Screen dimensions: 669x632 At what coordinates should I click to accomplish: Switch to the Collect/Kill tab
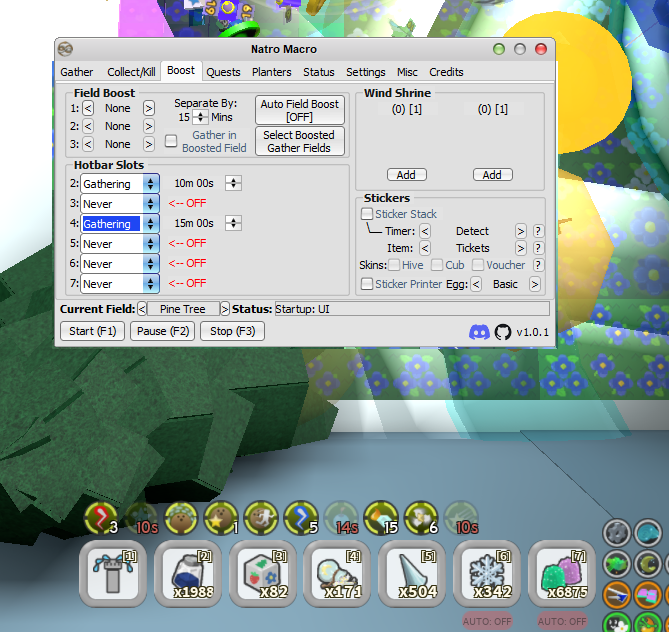click(131, 72)
